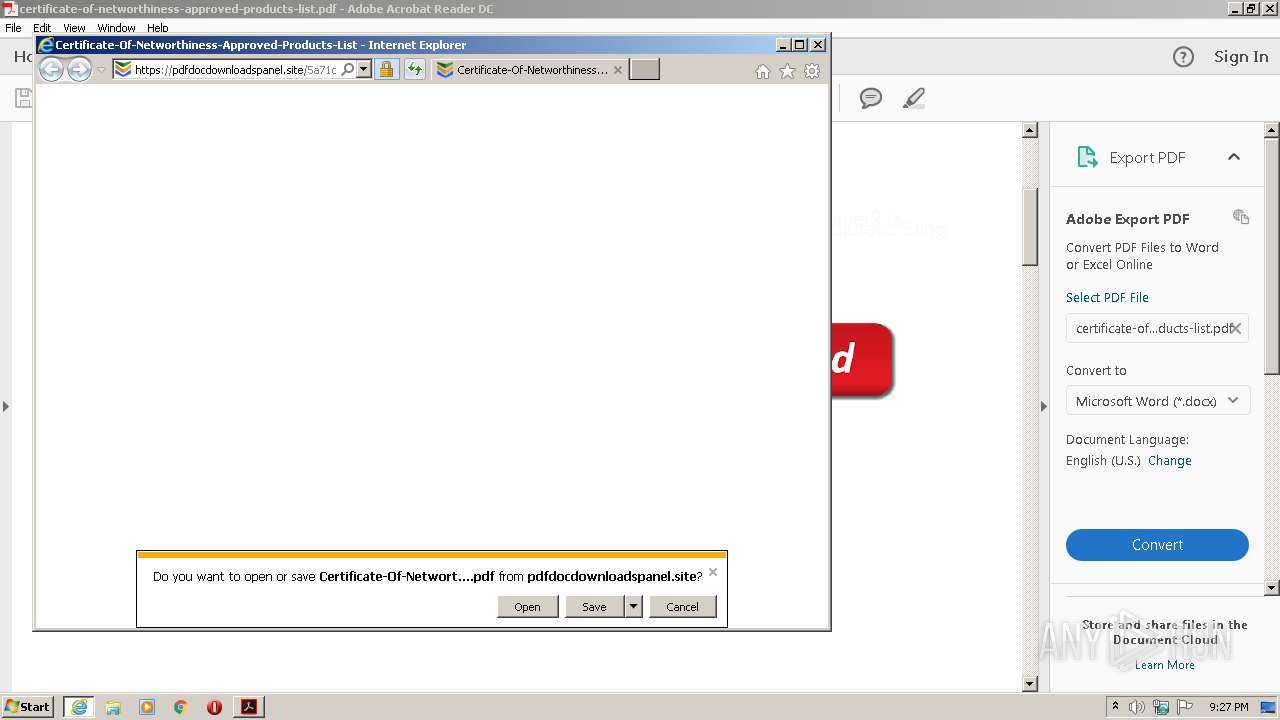The height and width of the screenshot is (720, 1280).
Task: Click the Save icon in Acrobat toolbar
Action: tap(22, 98)
